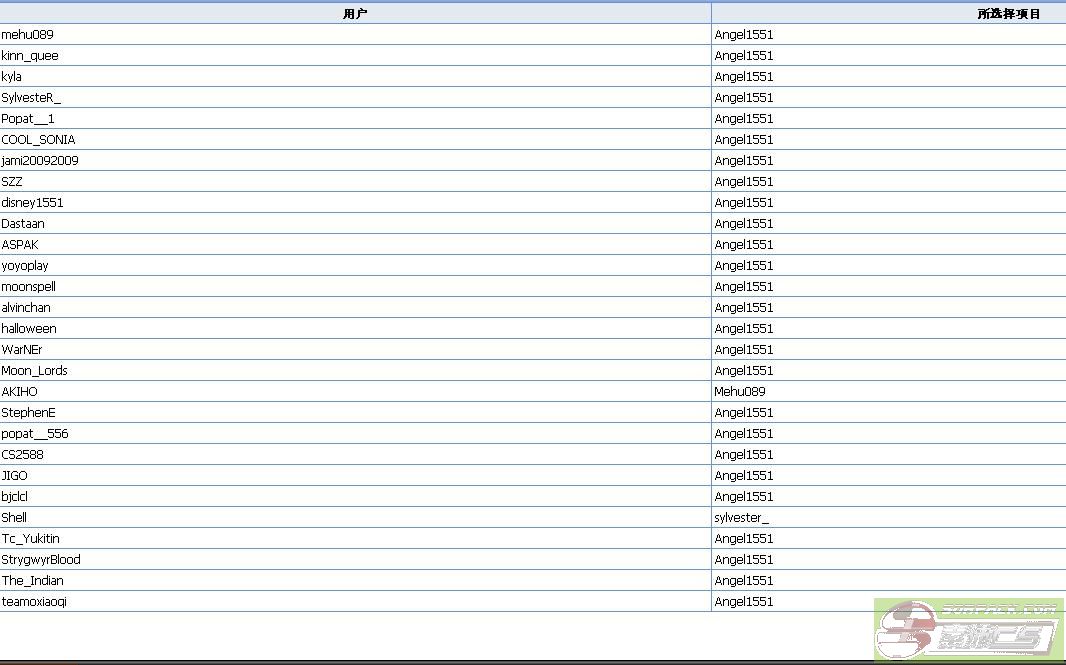Viewport: 1066px width, 665px height.
Task: Click the Tc_Yukitin user entry
Action: pos(31,539)
